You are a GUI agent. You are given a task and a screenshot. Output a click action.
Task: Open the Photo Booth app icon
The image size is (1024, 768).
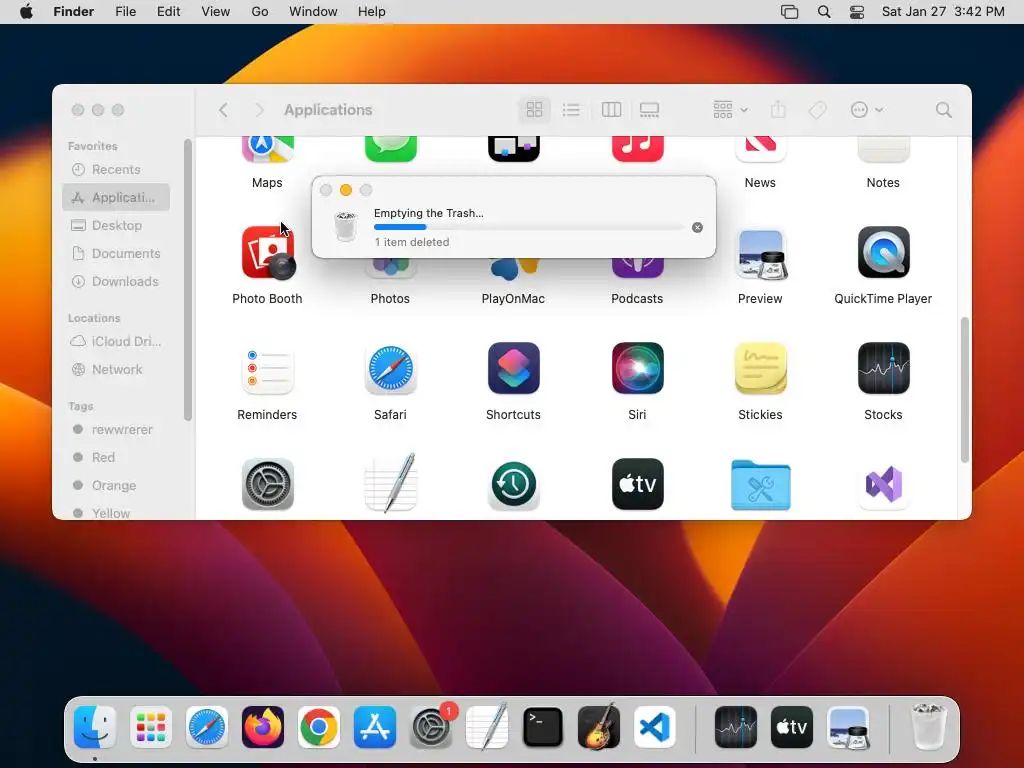point(268,253)
